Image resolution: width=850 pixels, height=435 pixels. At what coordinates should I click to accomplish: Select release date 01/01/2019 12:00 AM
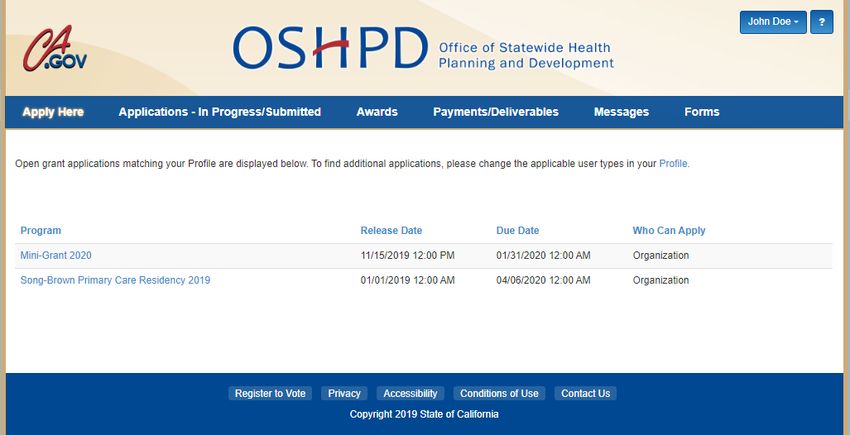click(408, 280)
